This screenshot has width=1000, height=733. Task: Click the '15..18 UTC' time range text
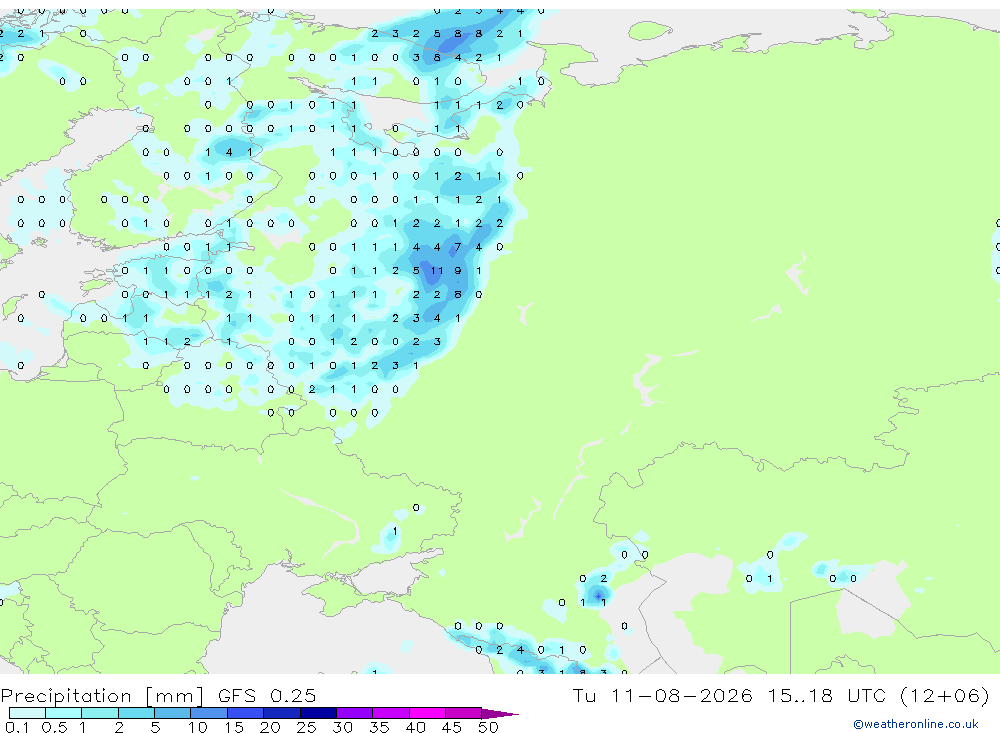click(827, 695)
